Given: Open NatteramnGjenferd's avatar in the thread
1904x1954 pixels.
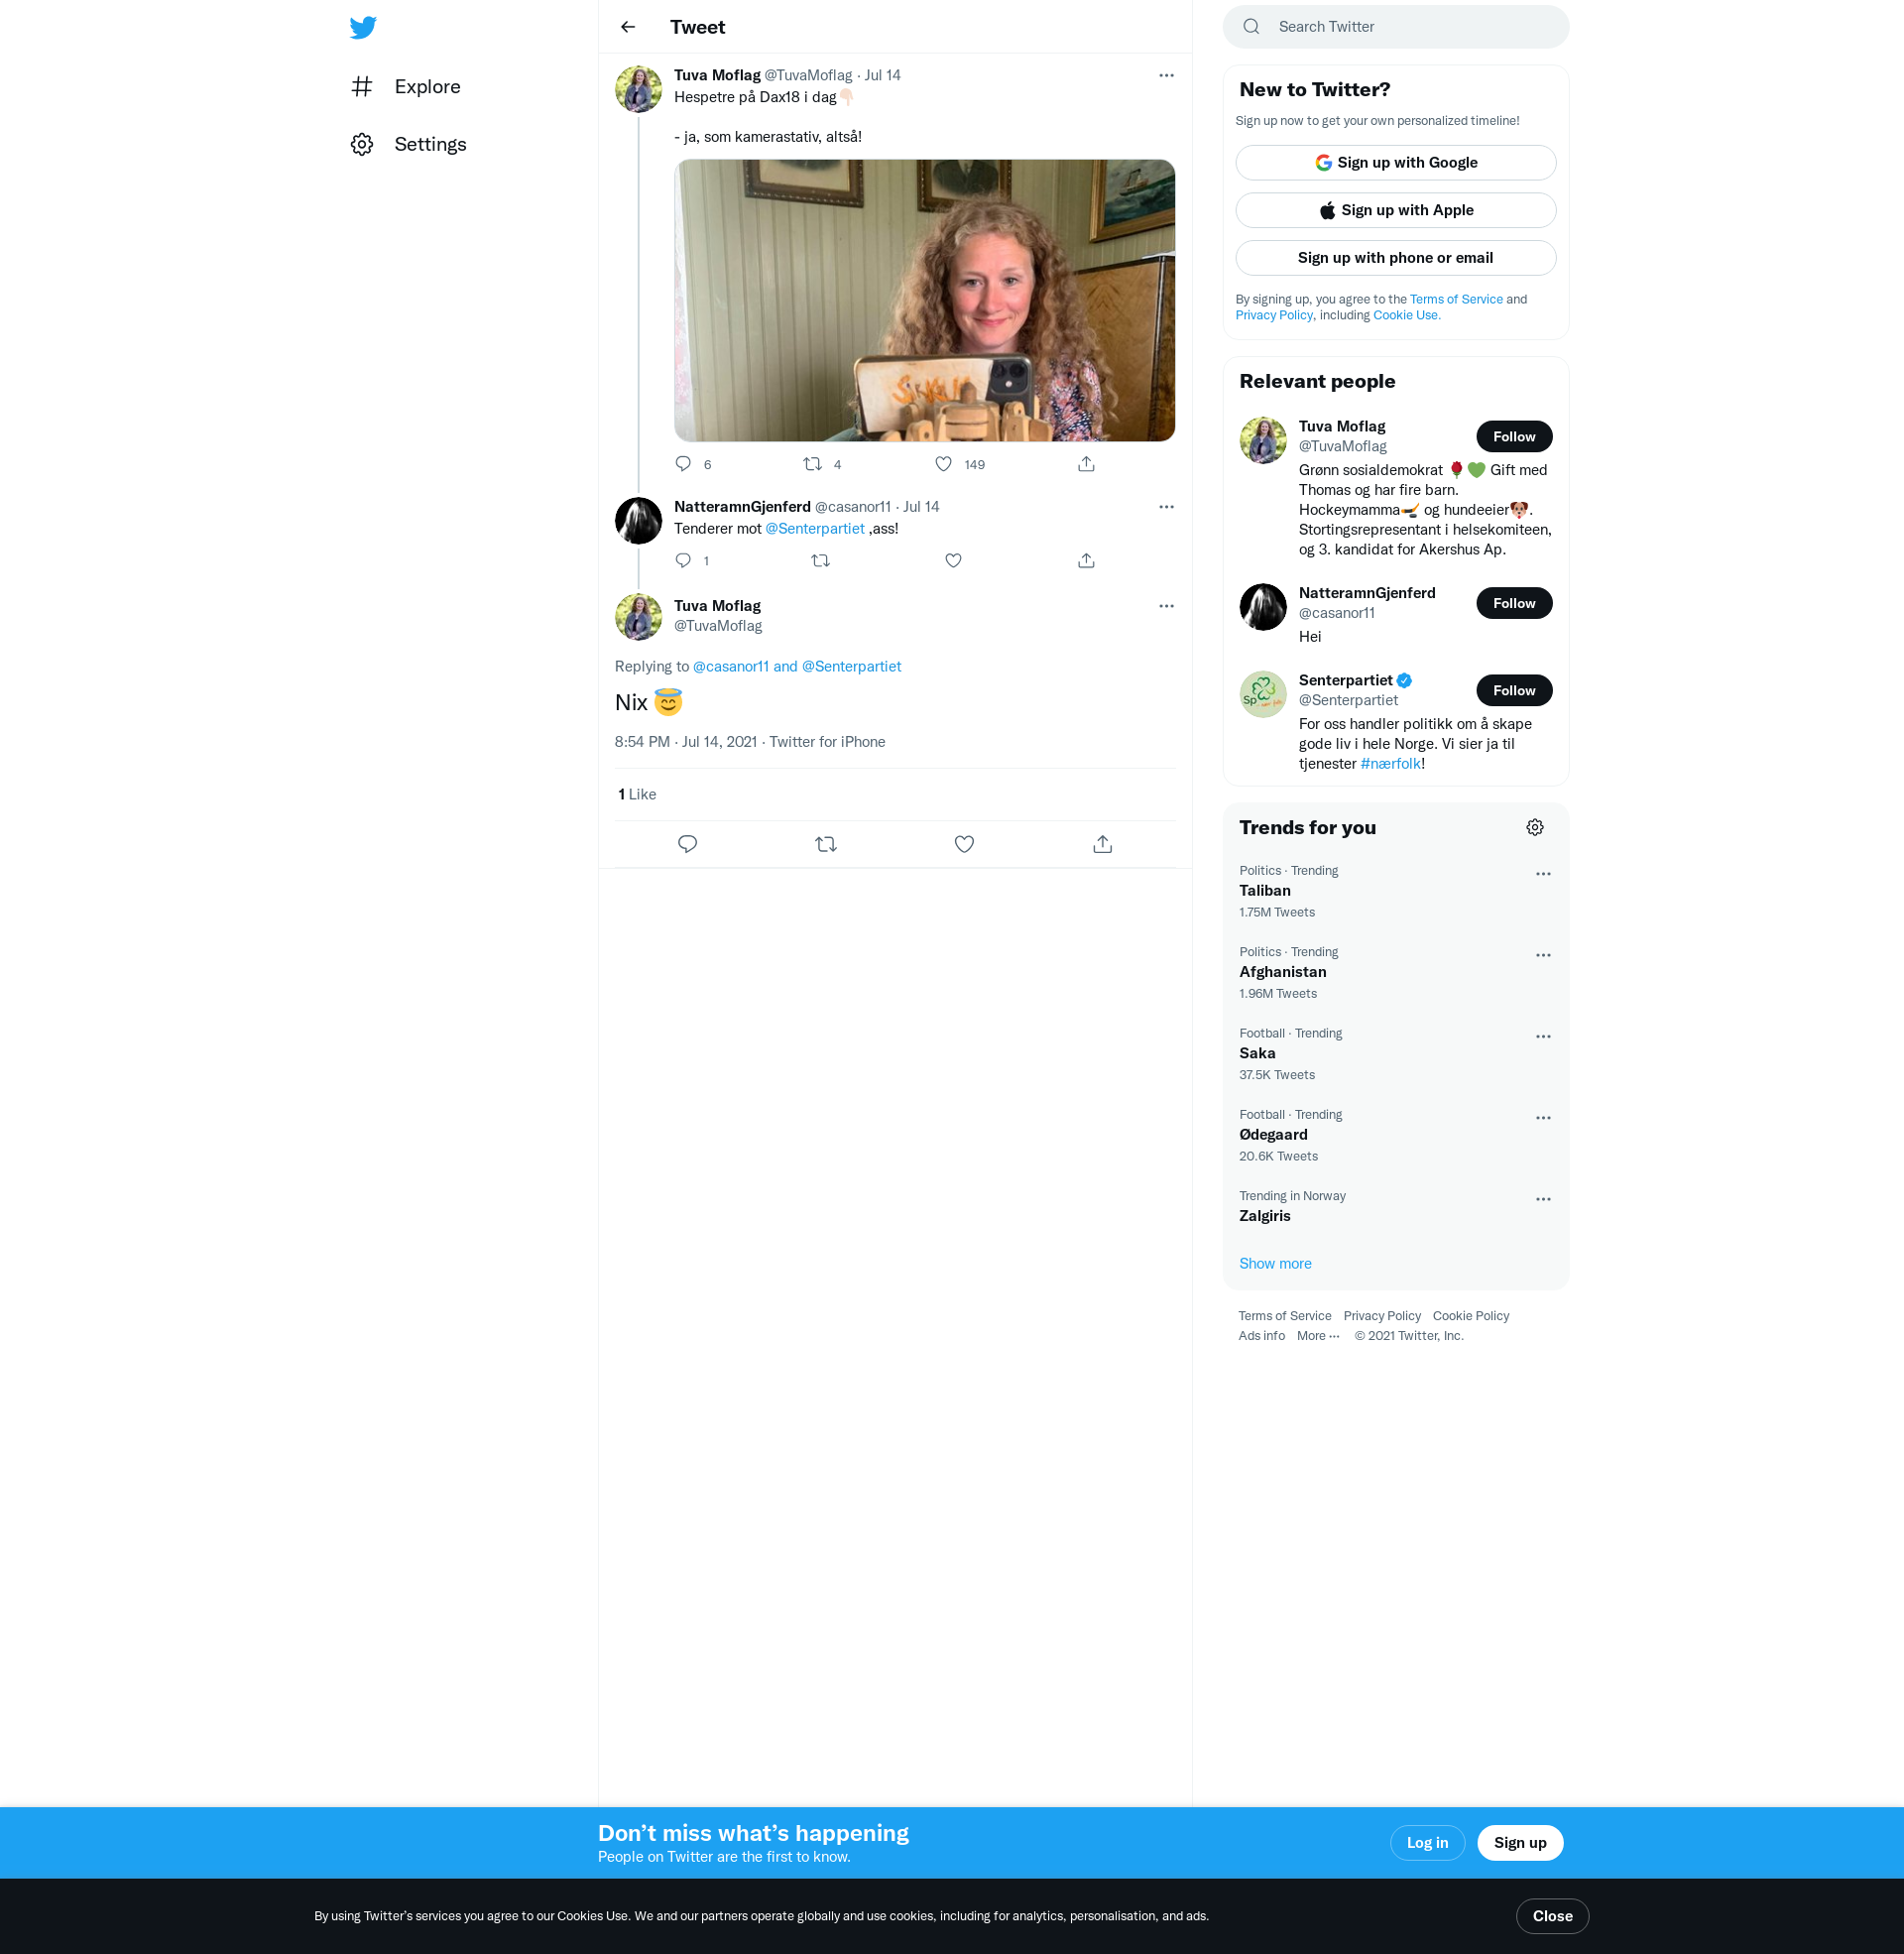Looking at the screenshot, I should point(638,521).
